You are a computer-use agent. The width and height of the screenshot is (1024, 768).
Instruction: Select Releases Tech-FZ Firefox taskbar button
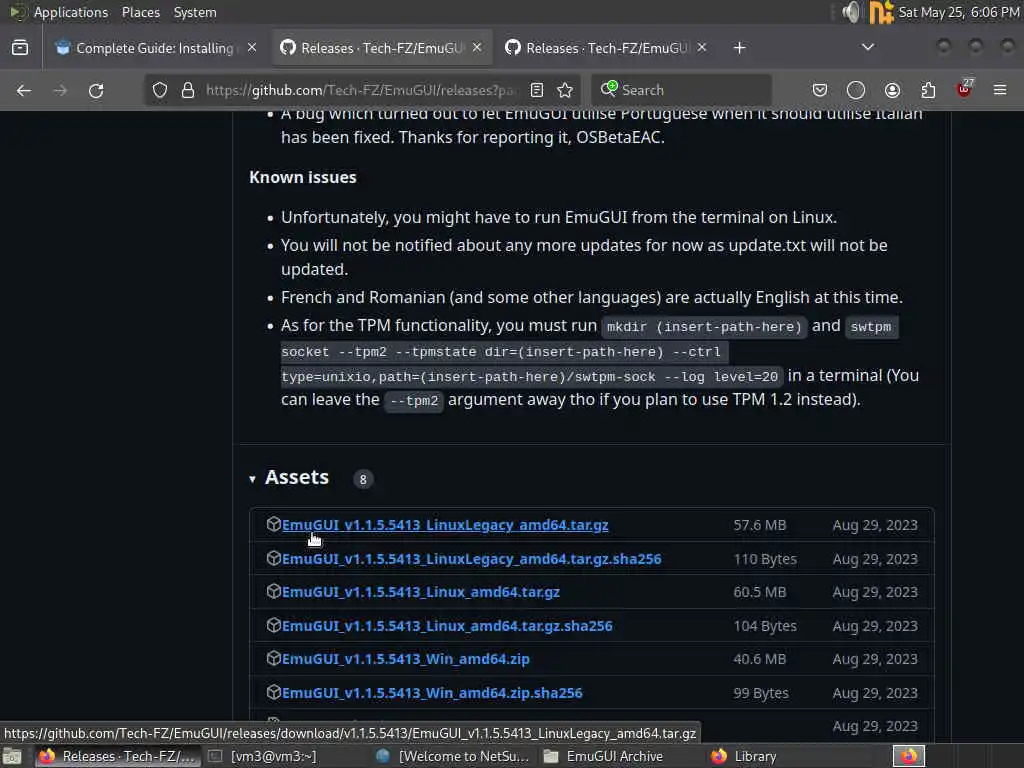point(118,756)
